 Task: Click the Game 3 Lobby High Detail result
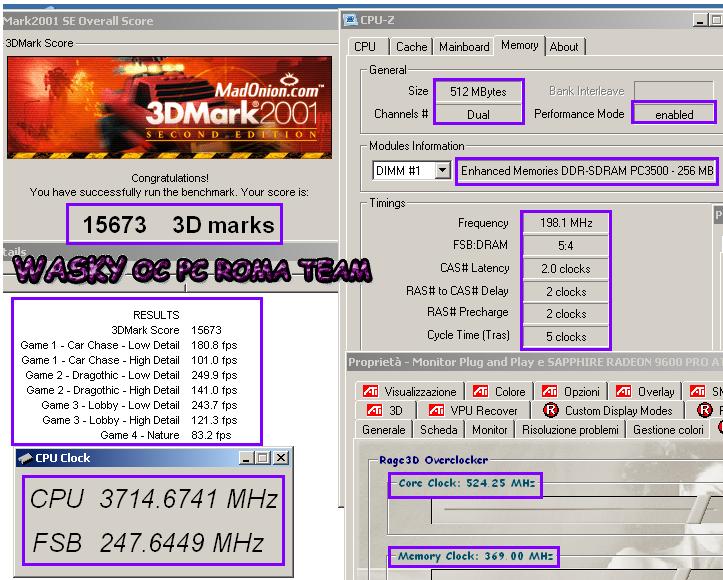point(140,420)
